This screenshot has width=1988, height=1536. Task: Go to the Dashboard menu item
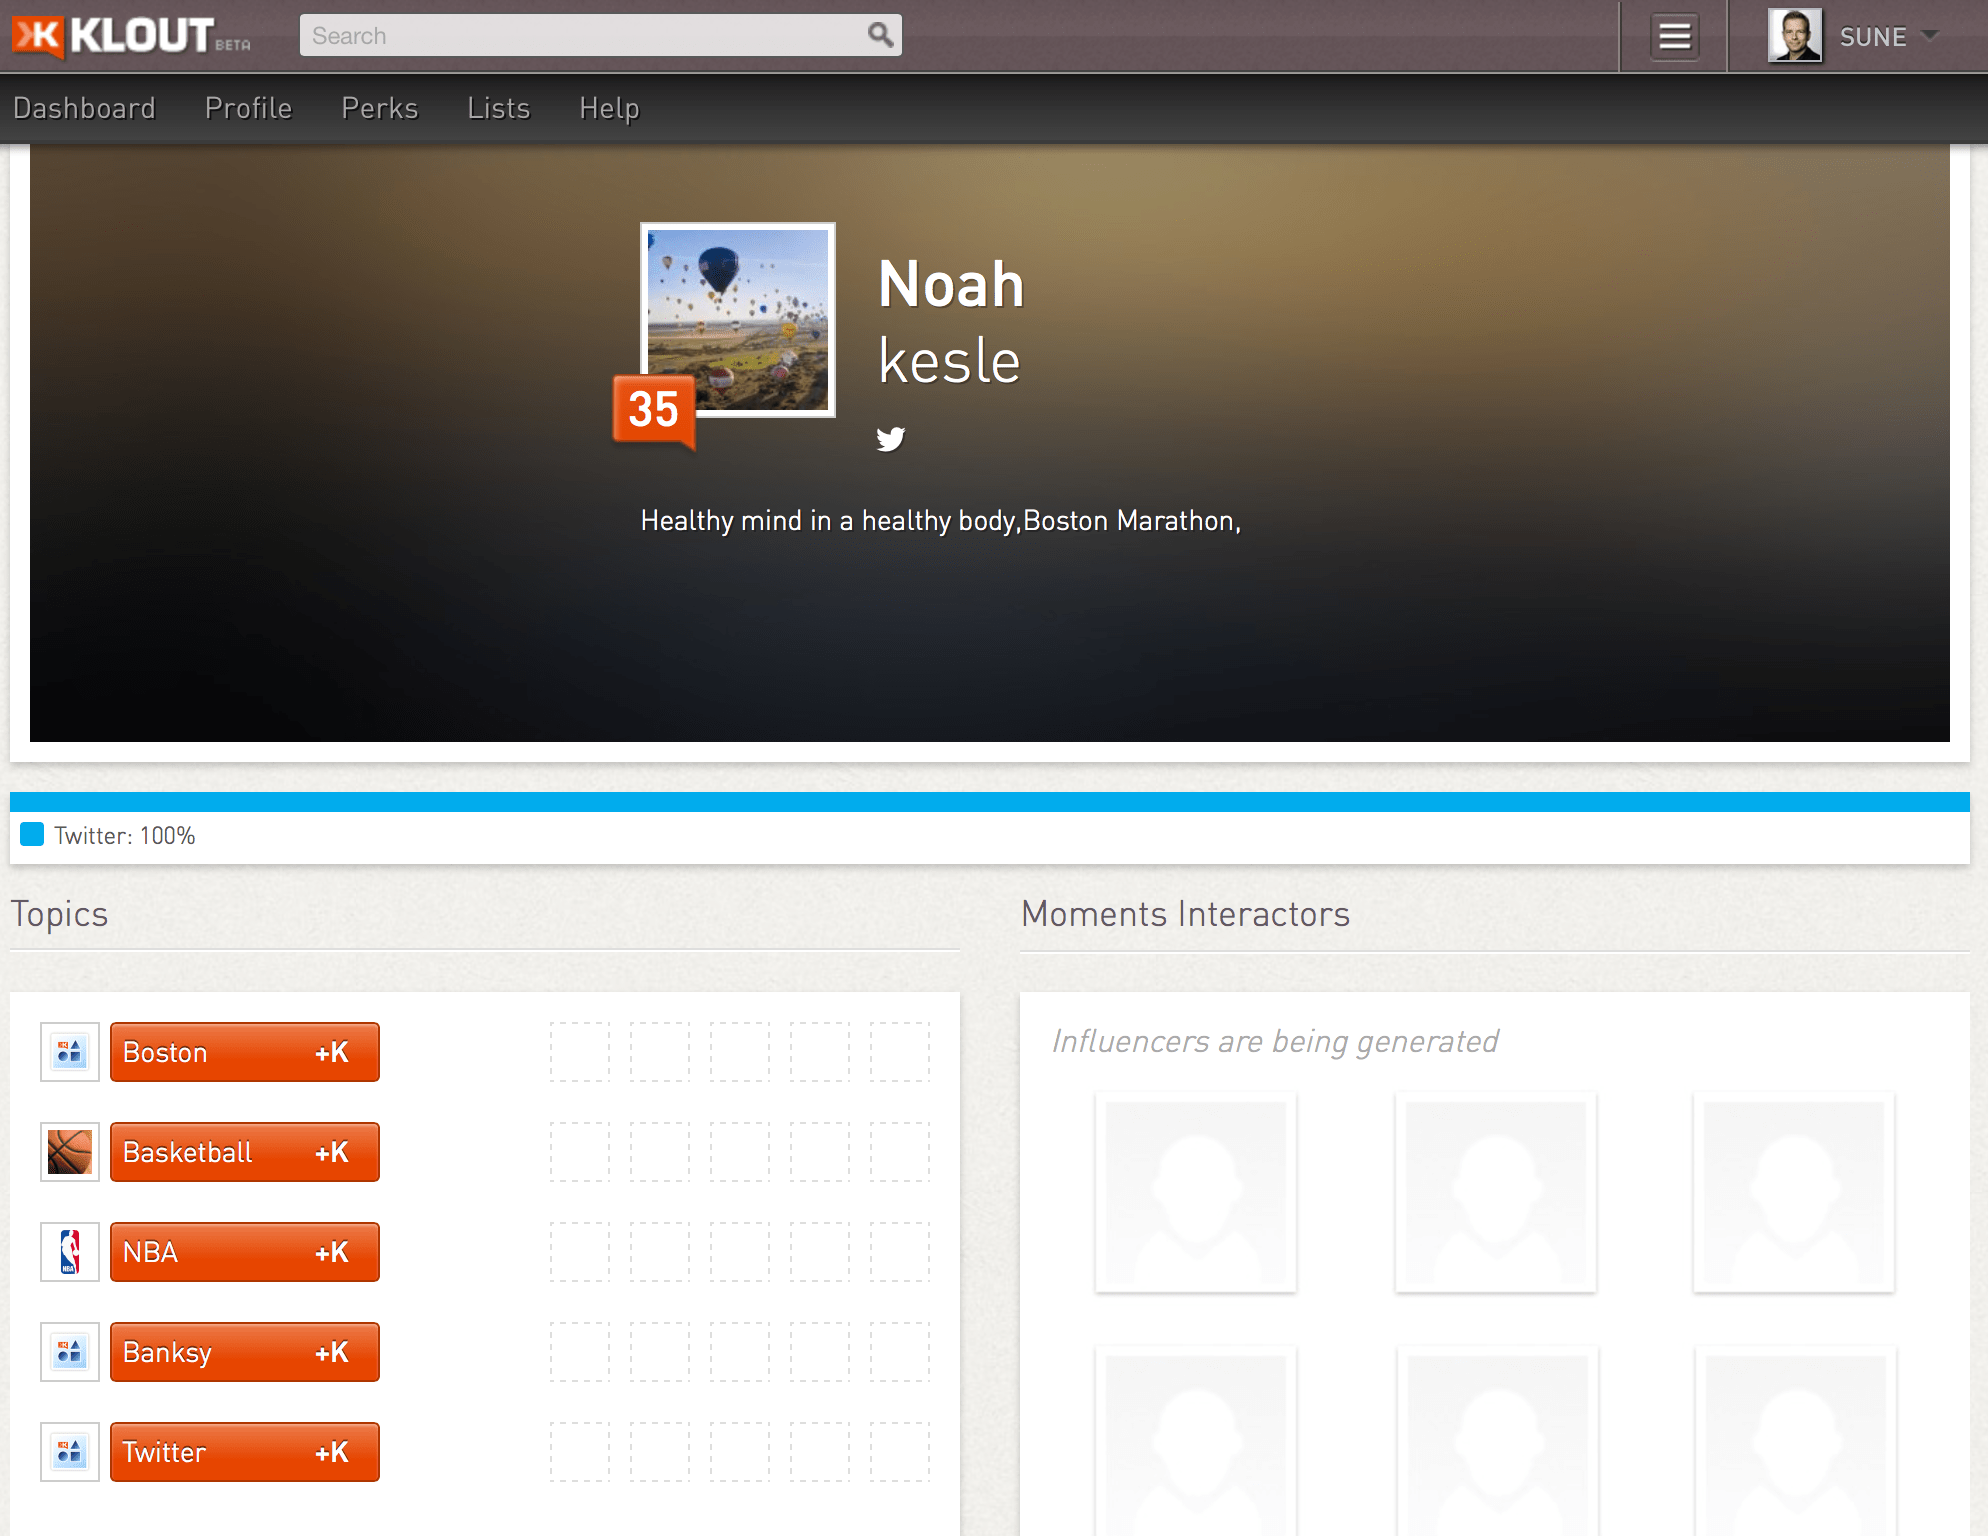click(86, 107)
